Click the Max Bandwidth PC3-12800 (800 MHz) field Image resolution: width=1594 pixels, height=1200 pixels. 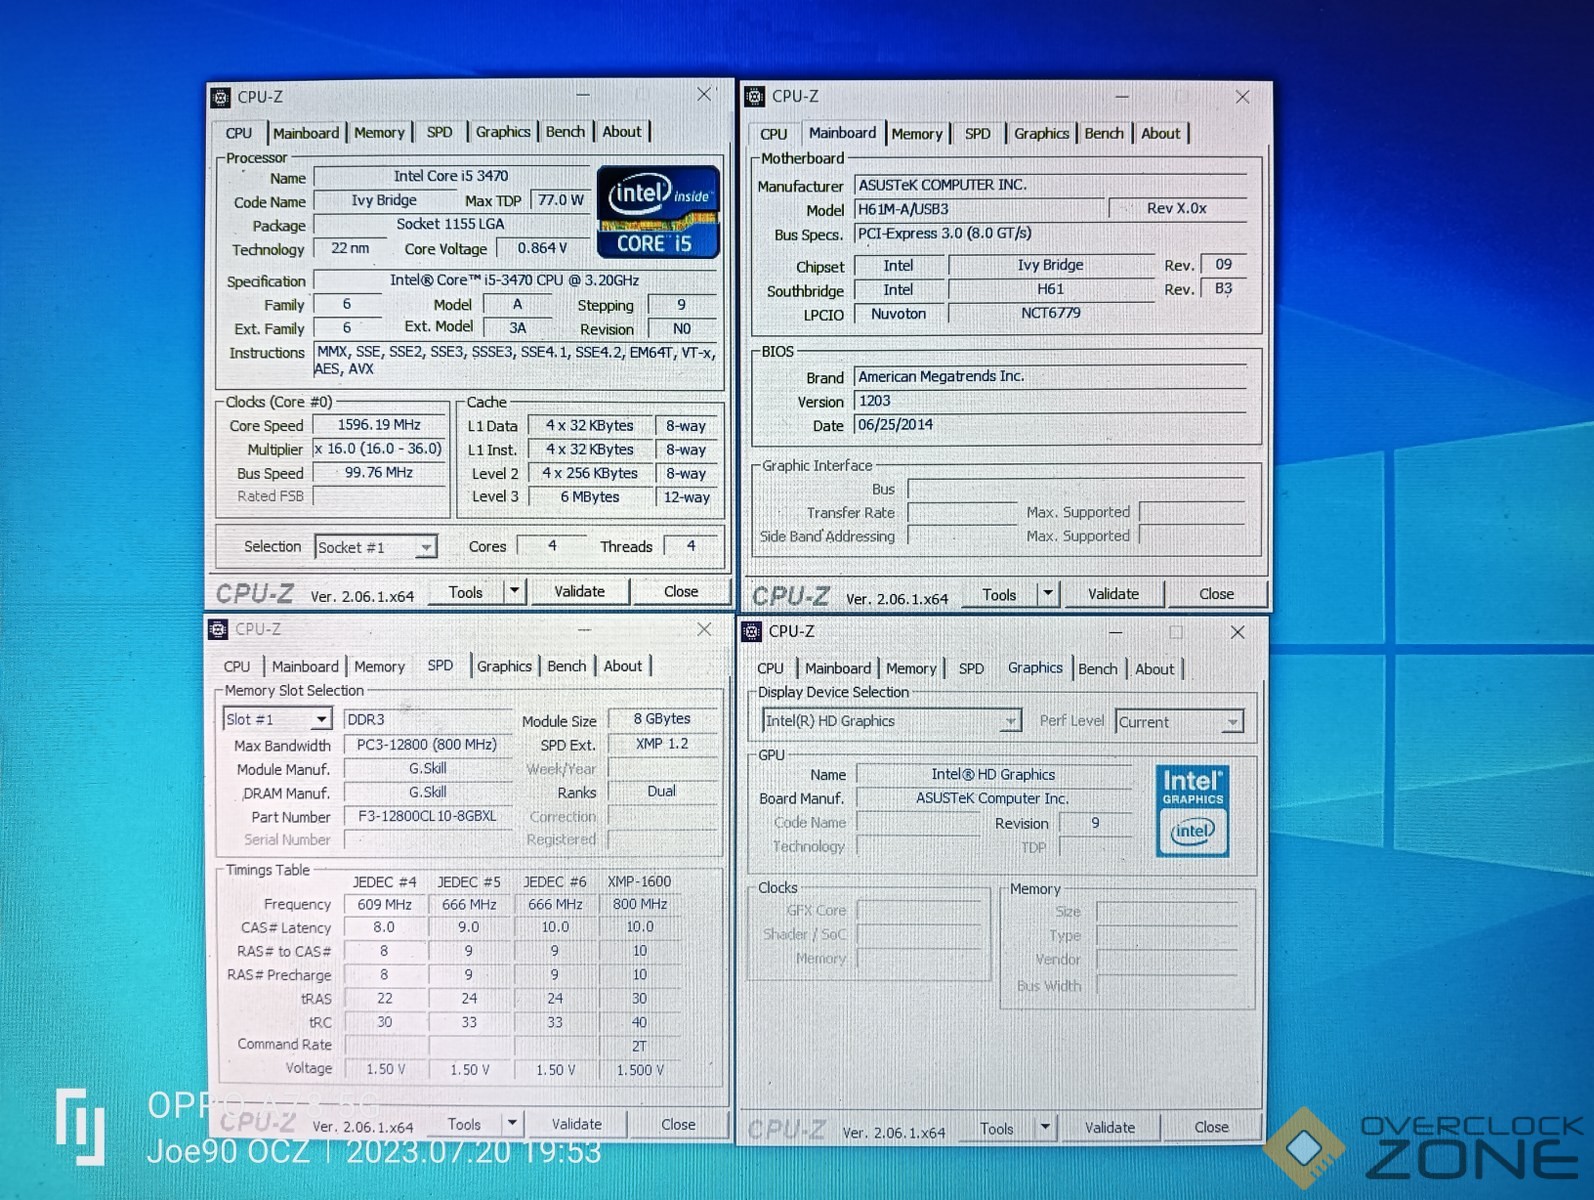427,745
